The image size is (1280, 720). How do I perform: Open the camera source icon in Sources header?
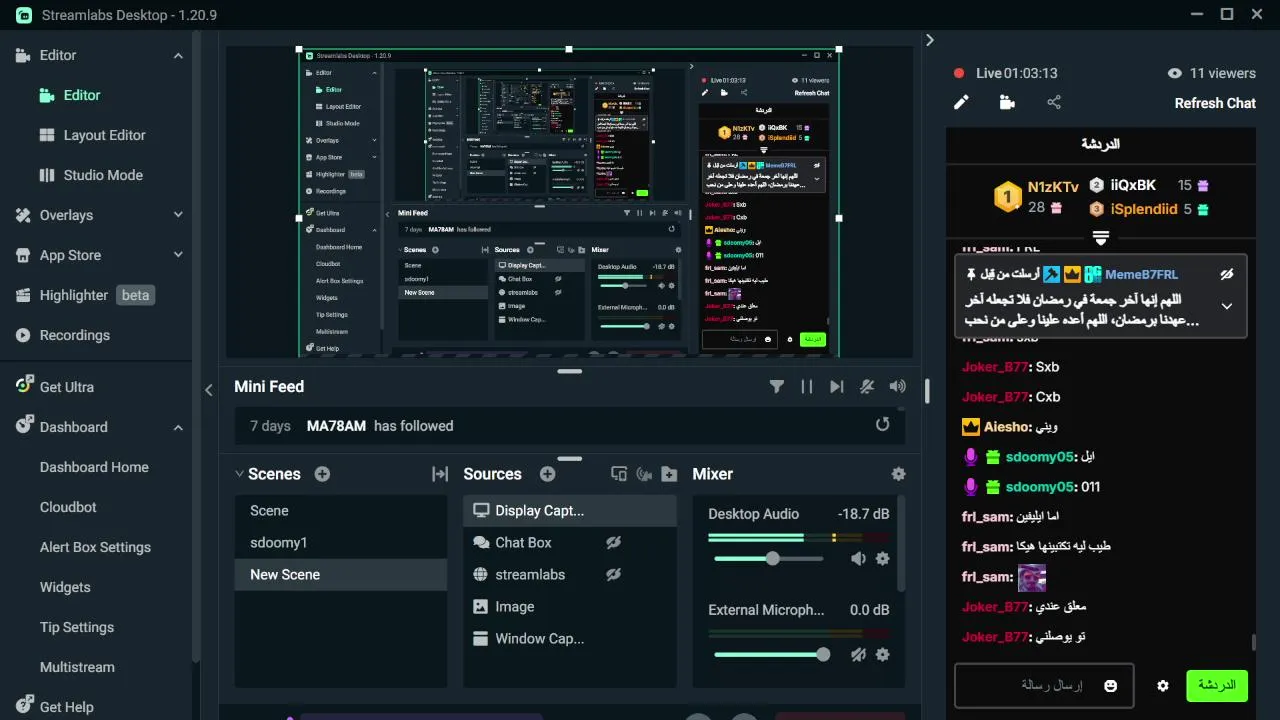click(x=644, y=474)
